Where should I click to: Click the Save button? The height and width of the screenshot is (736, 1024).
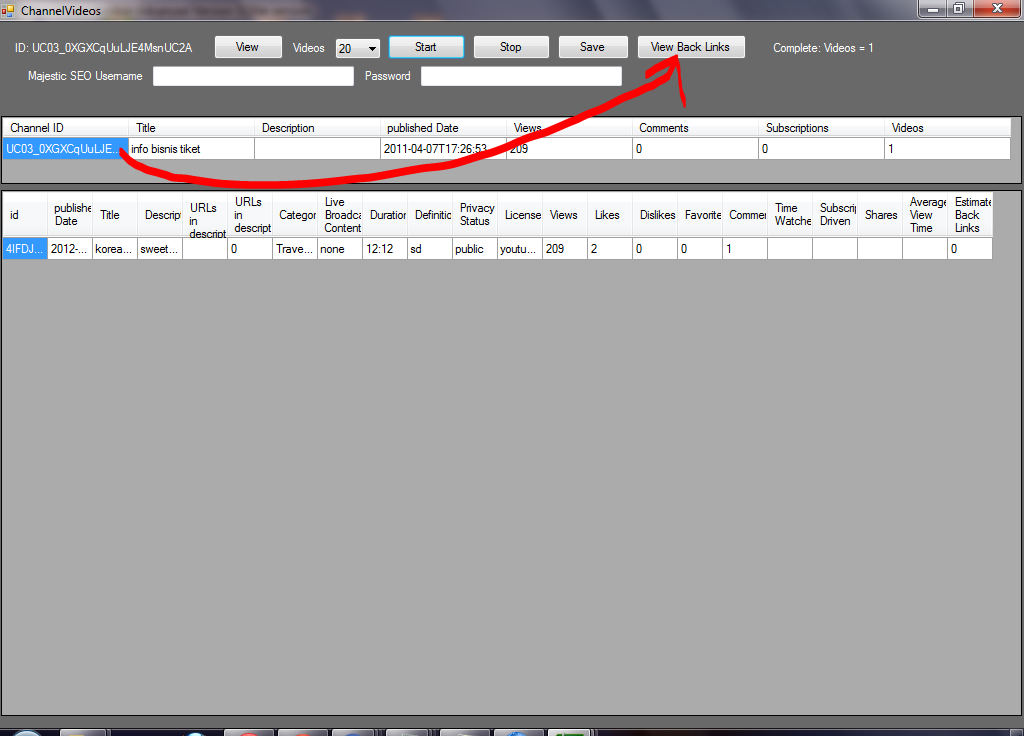tap(593, 47)
